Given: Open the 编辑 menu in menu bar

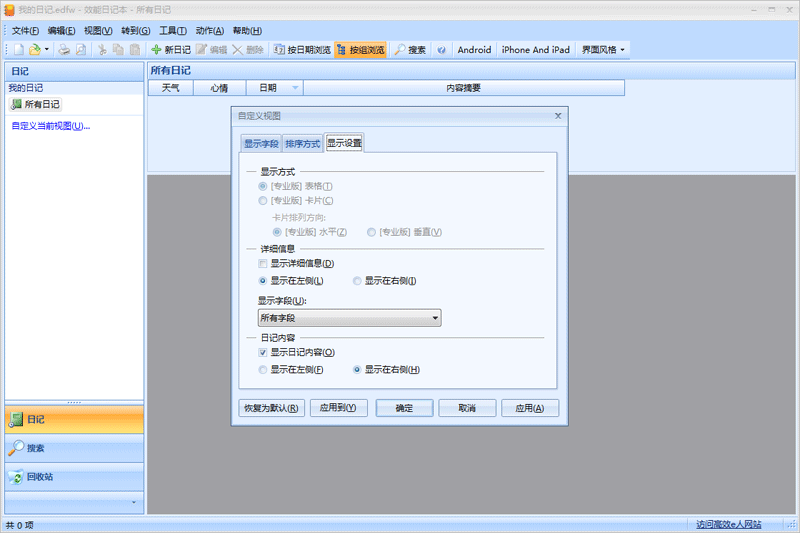Looking at the screenshot, I should pos(61,31).
